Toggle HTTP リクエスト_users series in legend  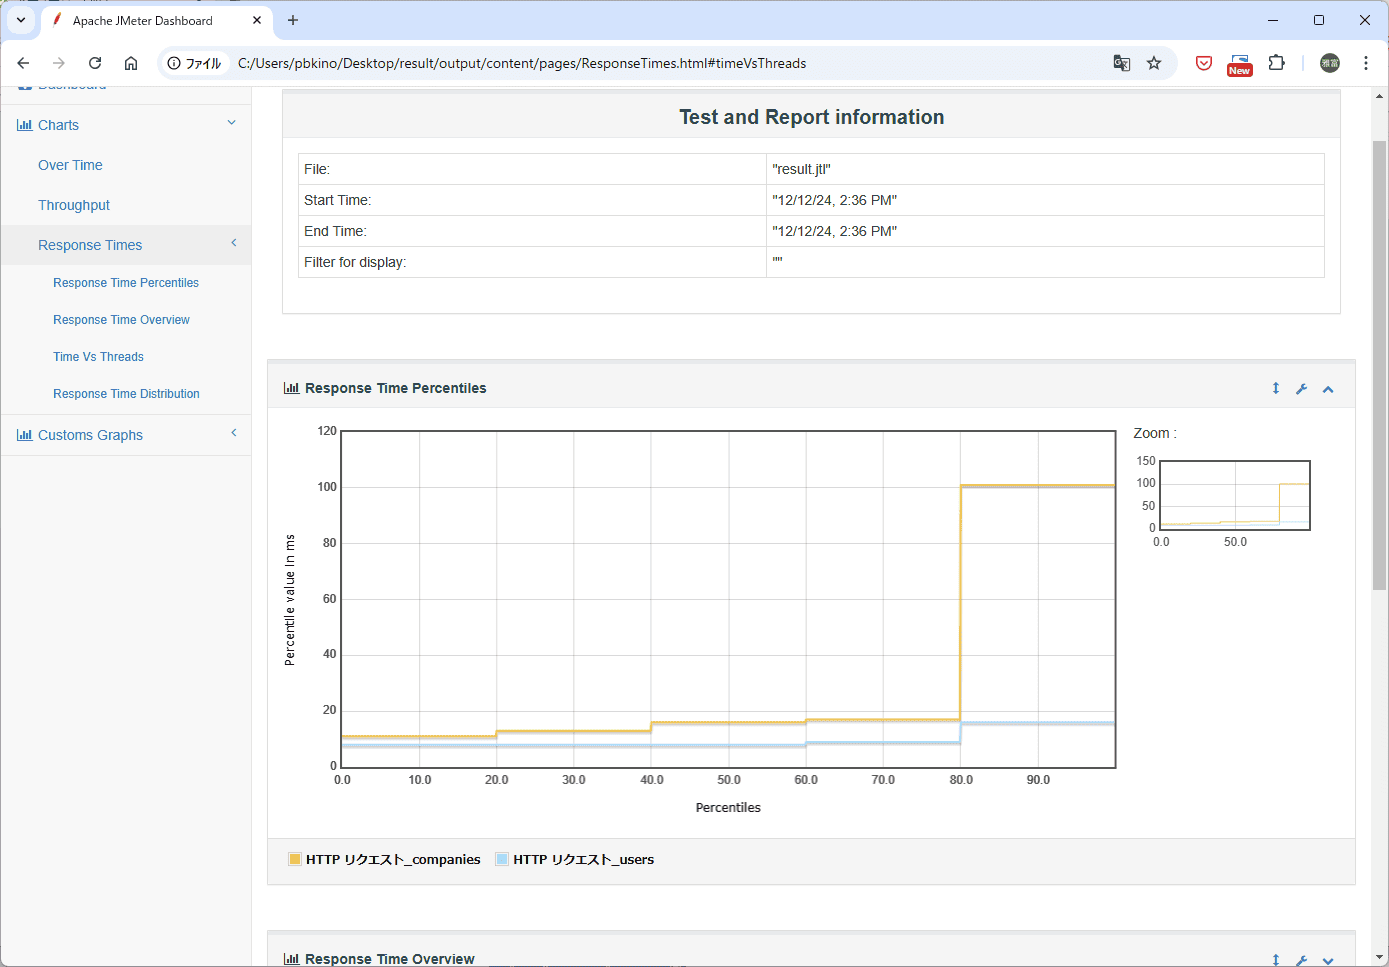coord(575,859)
